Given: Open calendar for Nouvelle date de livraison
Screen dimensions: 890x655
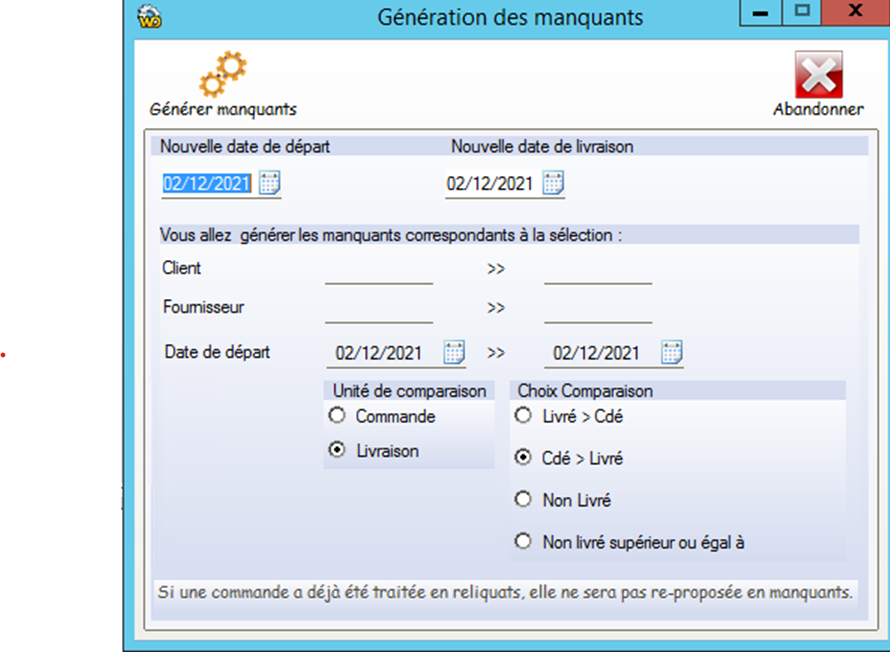Looking at the screenshot, I should (553, 183).
